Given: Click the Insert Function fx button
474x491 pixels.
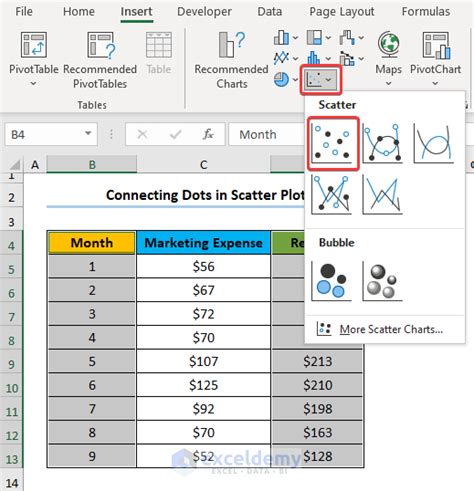Looking at the screenshot, I should [208, 134].
